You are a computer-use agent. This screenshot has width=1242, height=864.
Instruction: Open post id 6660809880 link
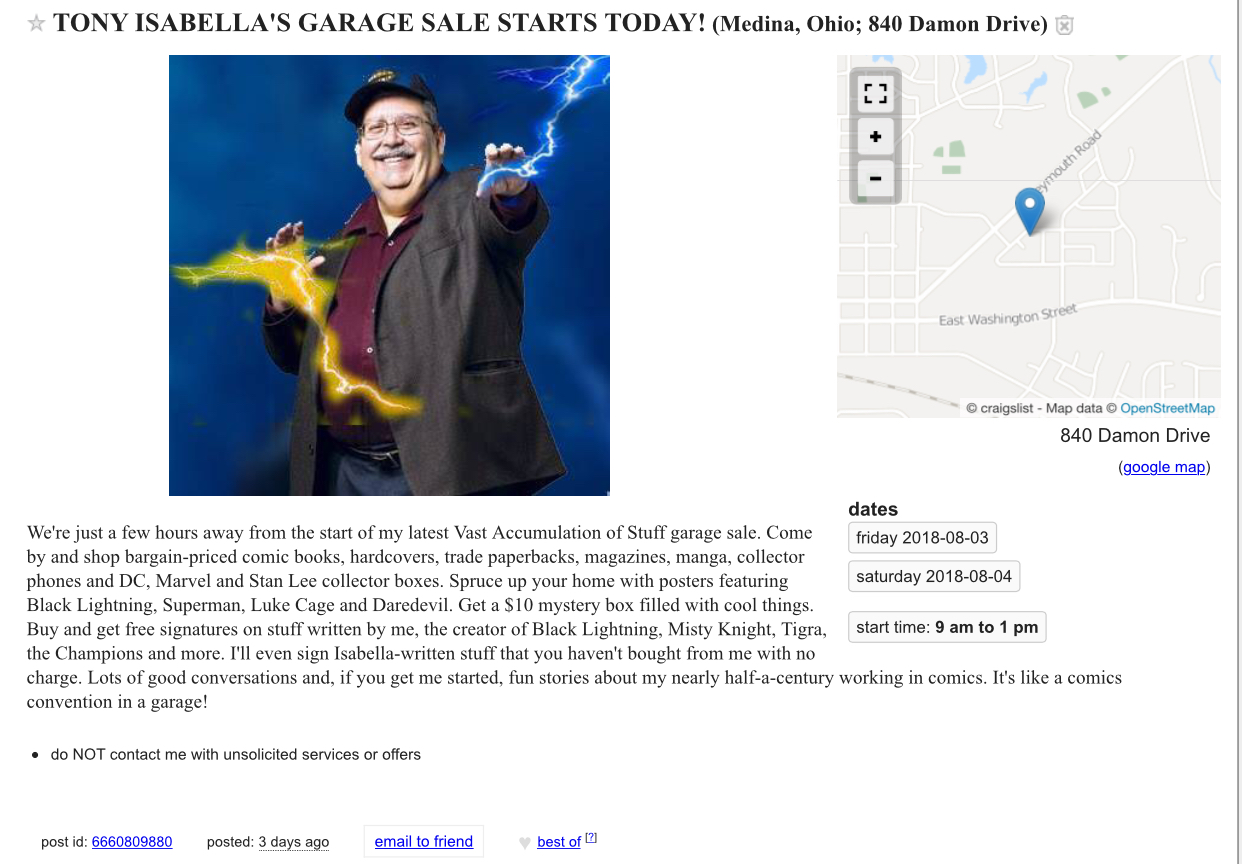click(132, 842)
